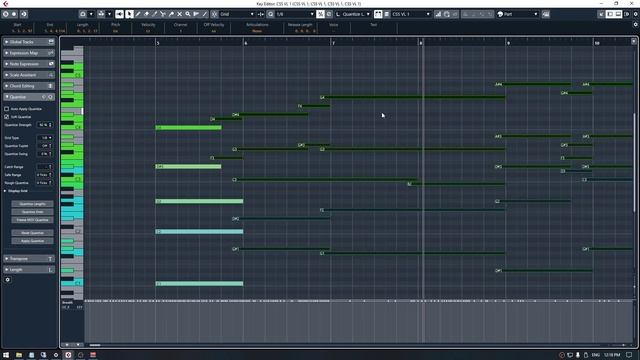Click the Reset Quantize button
This screenshot has width=640, height=360.
coord(32,233)
